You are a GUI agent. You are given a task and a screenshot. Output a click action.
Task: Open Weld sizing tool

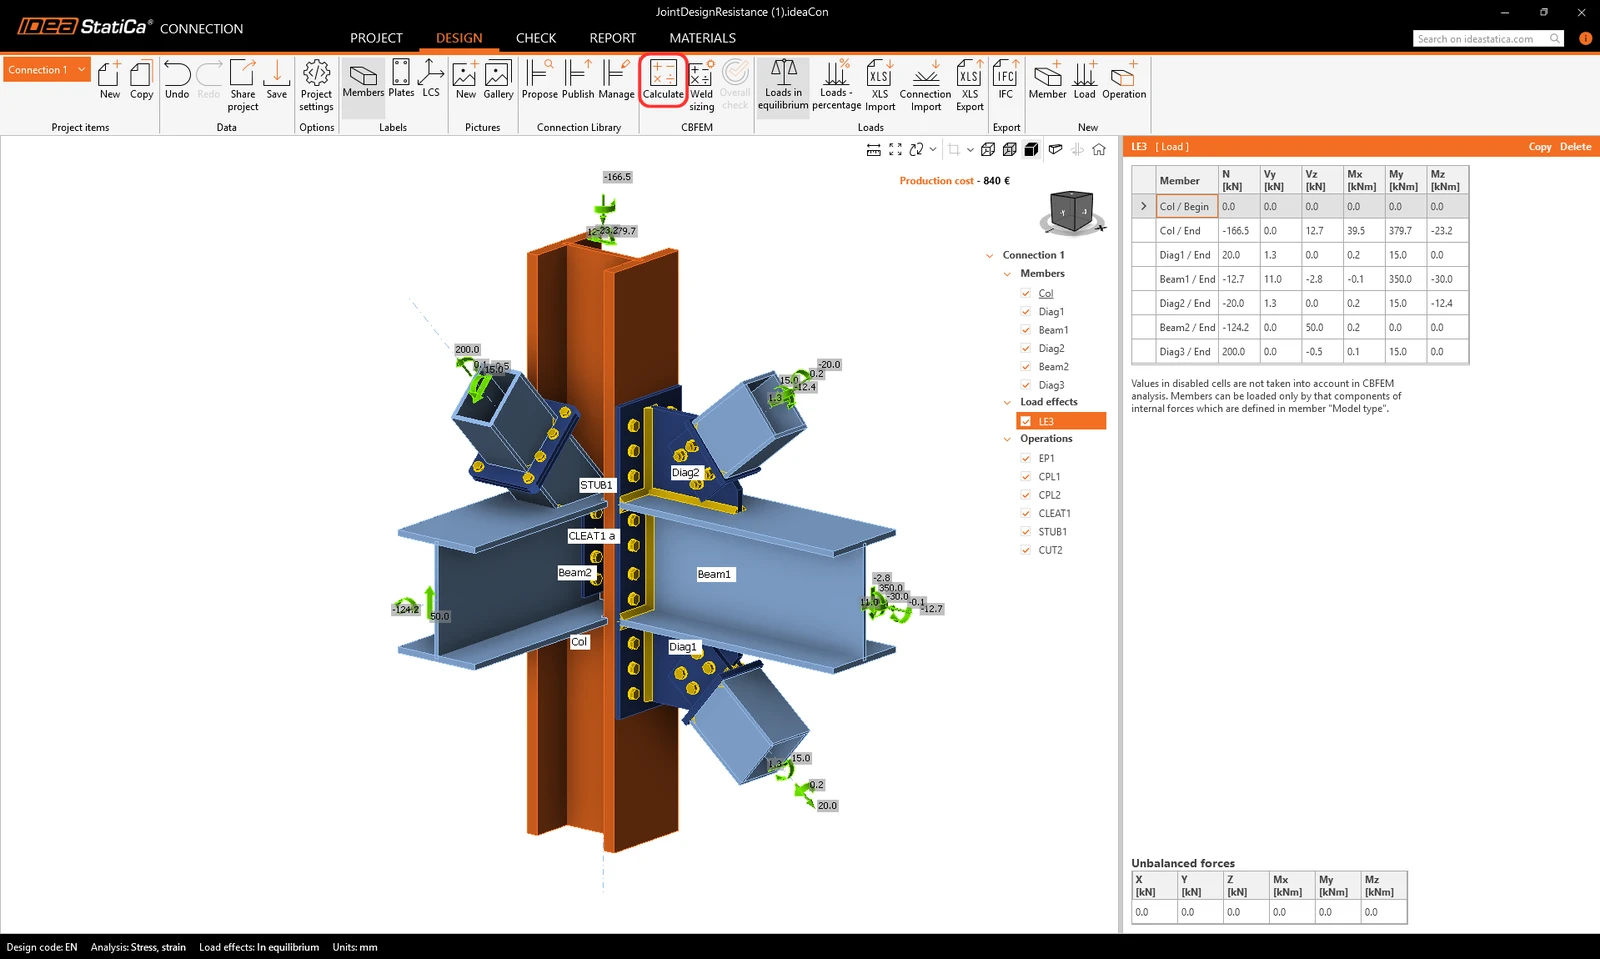pyautogui.click(x=702, y=86)
